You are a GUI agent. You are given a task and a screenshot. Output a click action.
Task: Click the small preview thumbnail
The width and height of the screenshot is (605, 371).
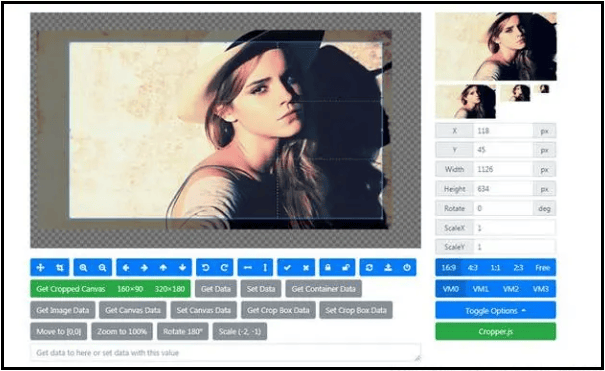515,93
